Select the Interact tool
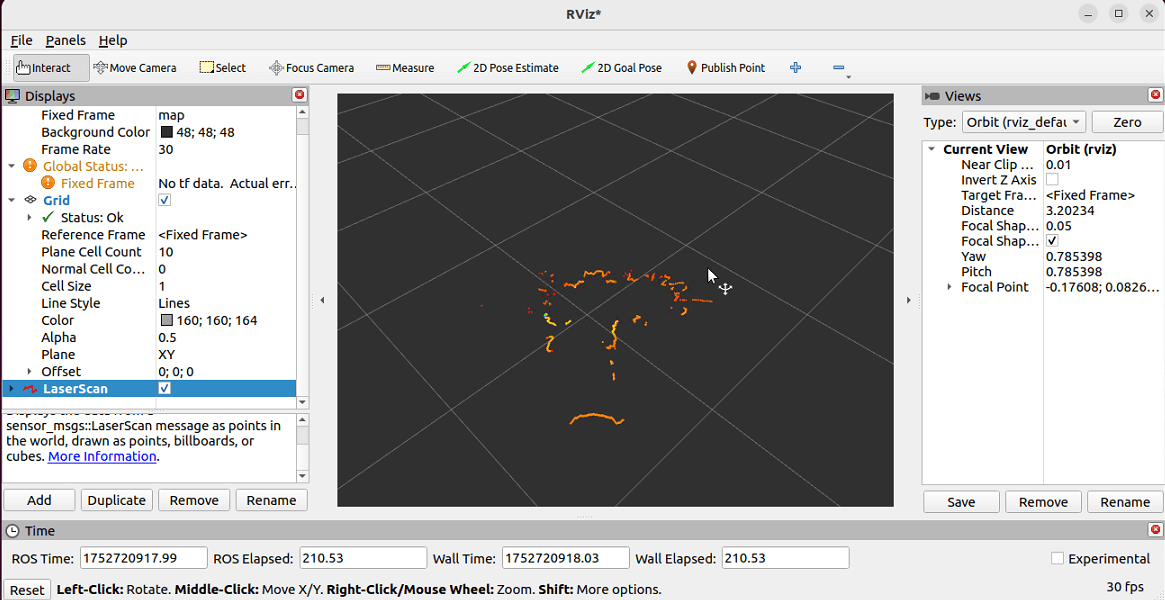This screenshot has width=1165, height=600. point(43,68)
